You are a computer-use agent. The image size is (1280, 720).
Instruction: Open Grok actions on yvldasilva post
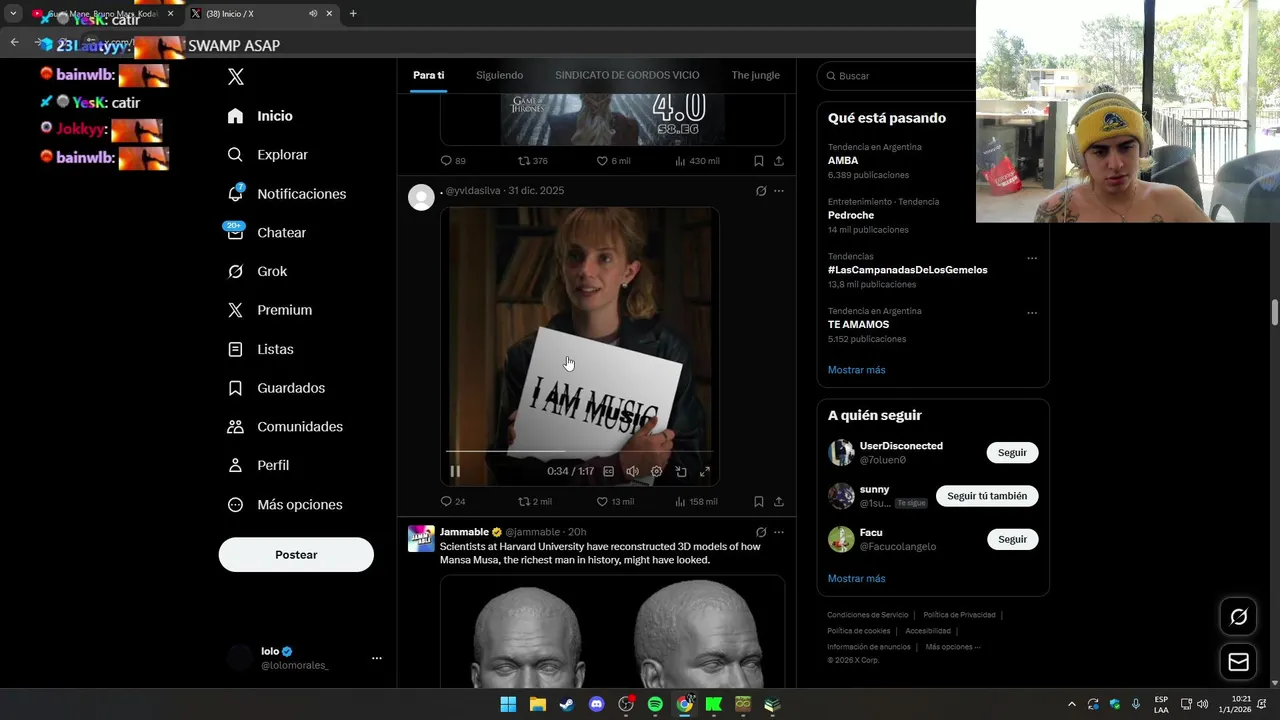coord(761,191)
